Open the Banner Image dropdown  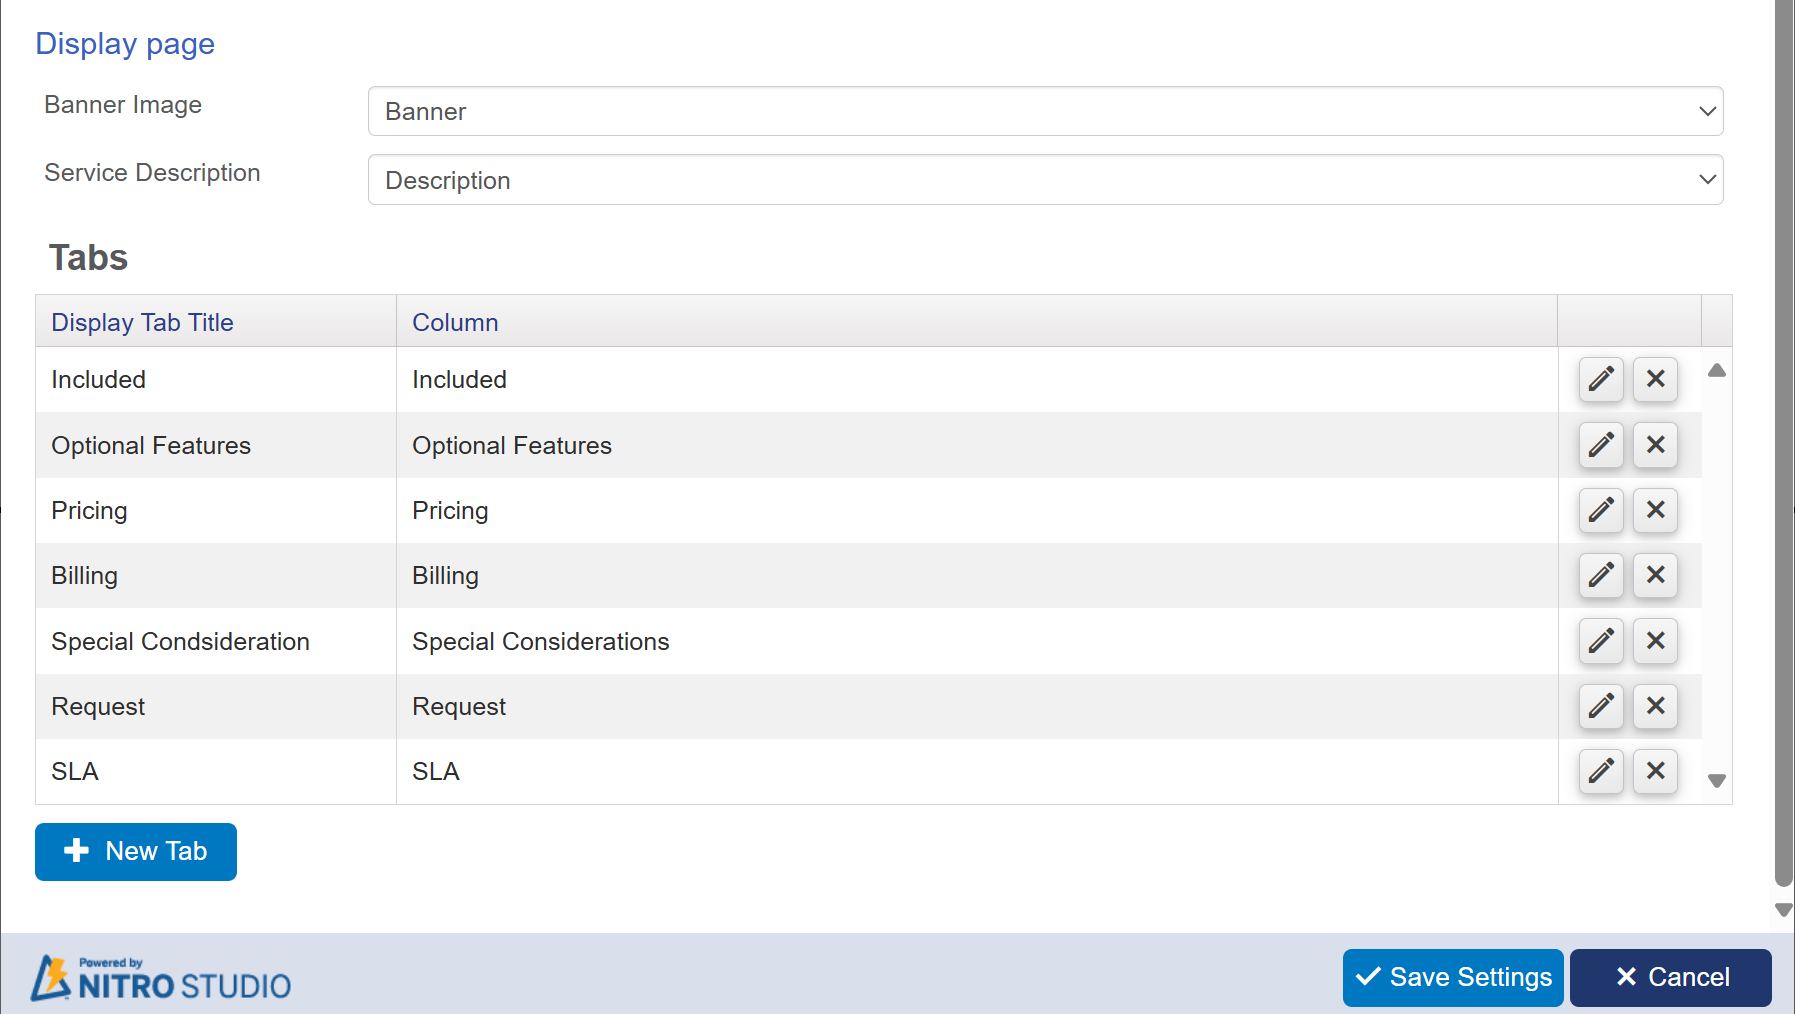(1045, 111)
